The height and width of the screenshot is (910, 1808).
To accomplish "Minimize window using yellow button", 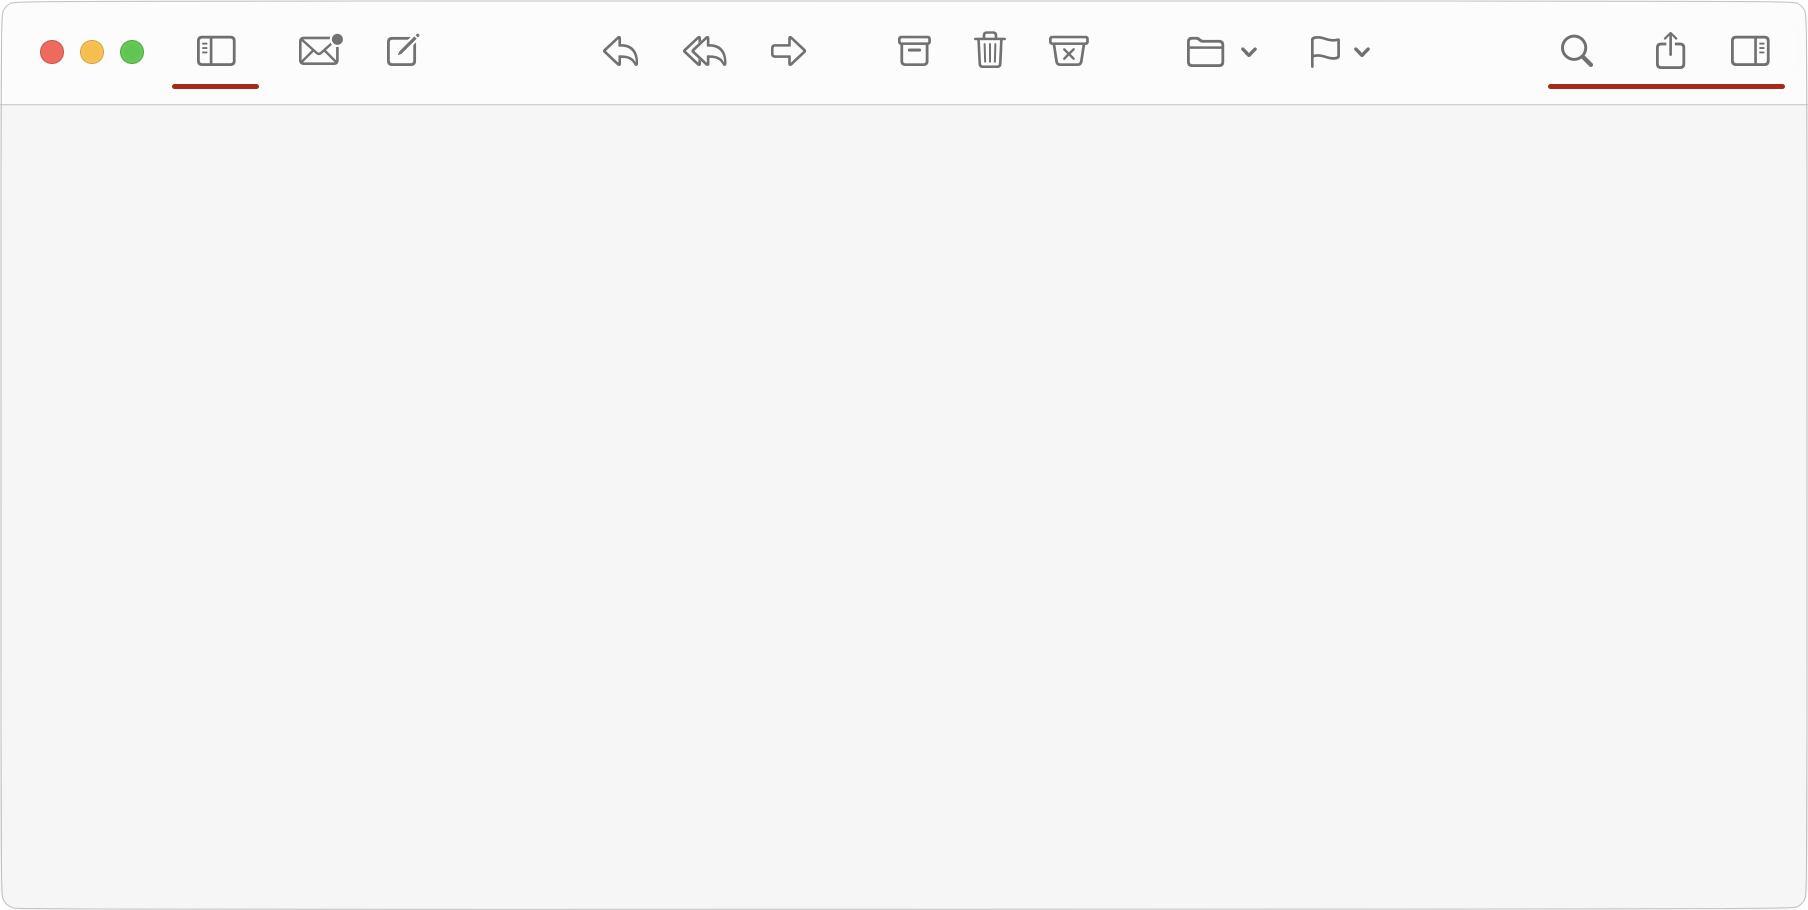I will point(92,52).
